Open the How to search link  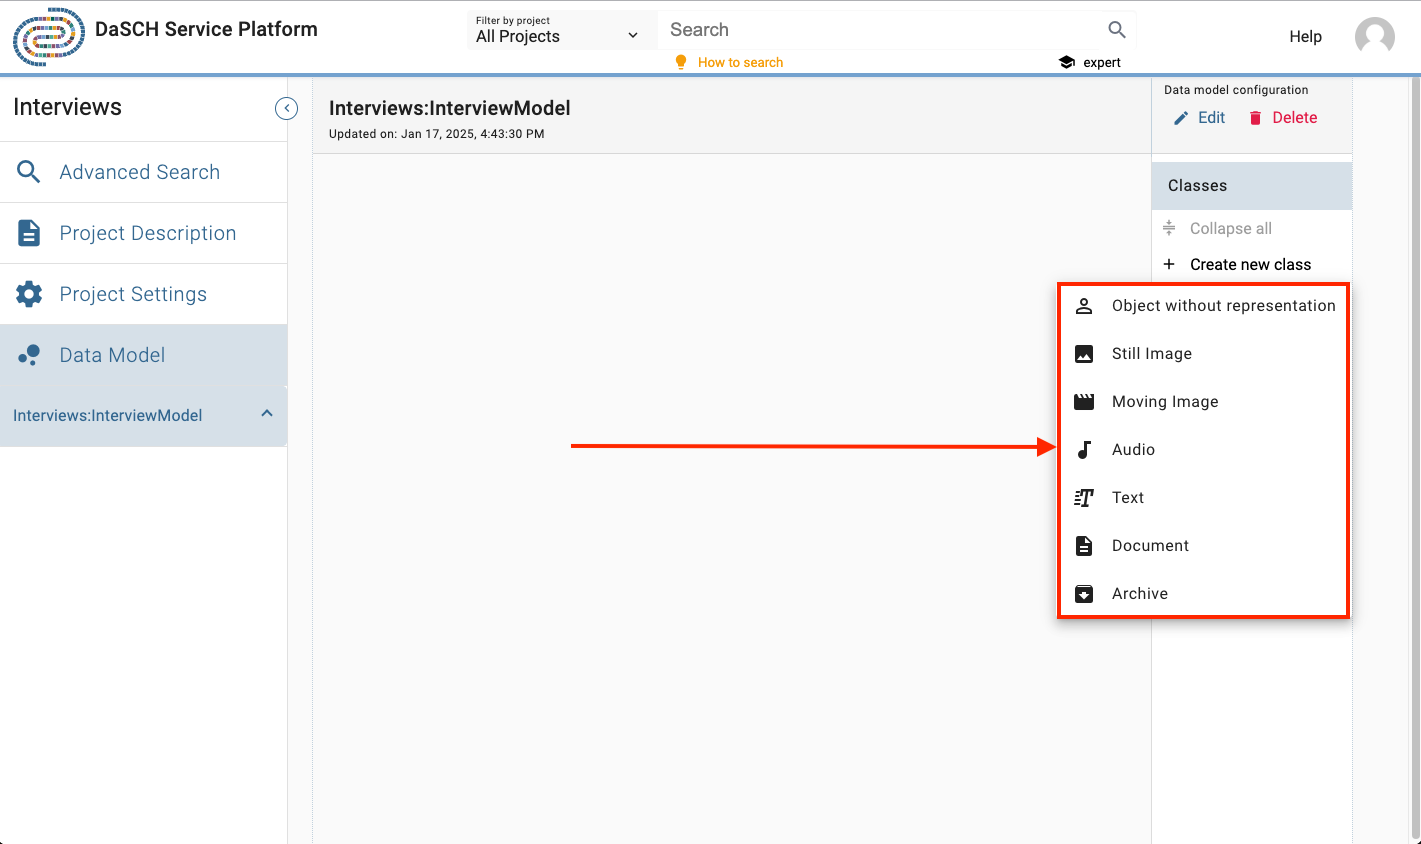coord(740,62)
